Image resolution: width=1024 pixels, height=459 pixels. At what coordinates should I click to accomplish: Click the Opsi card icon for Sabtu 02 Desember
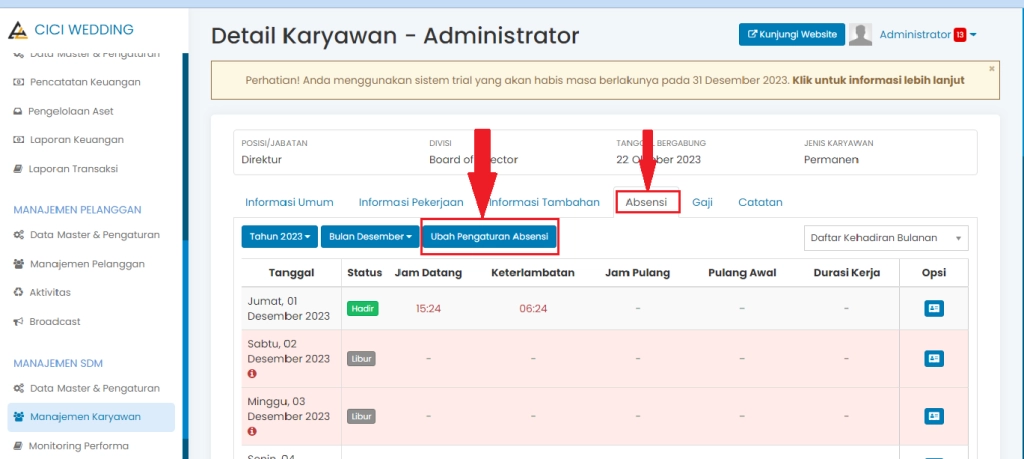[933, 358]
